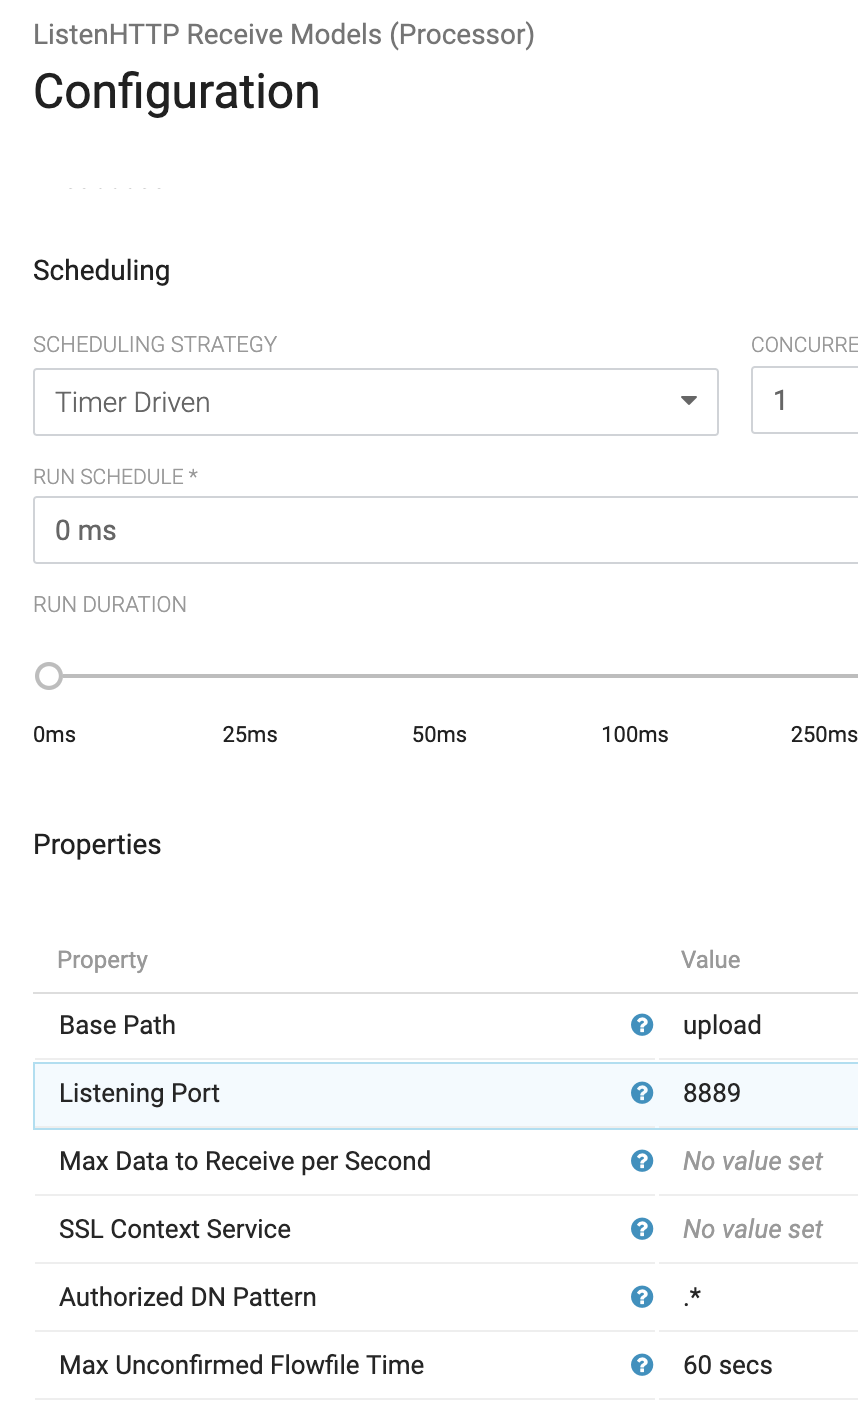Edit the 60 secs Flowfile Time value
The image size is (858, 1408).
(x=728, y=1365)
